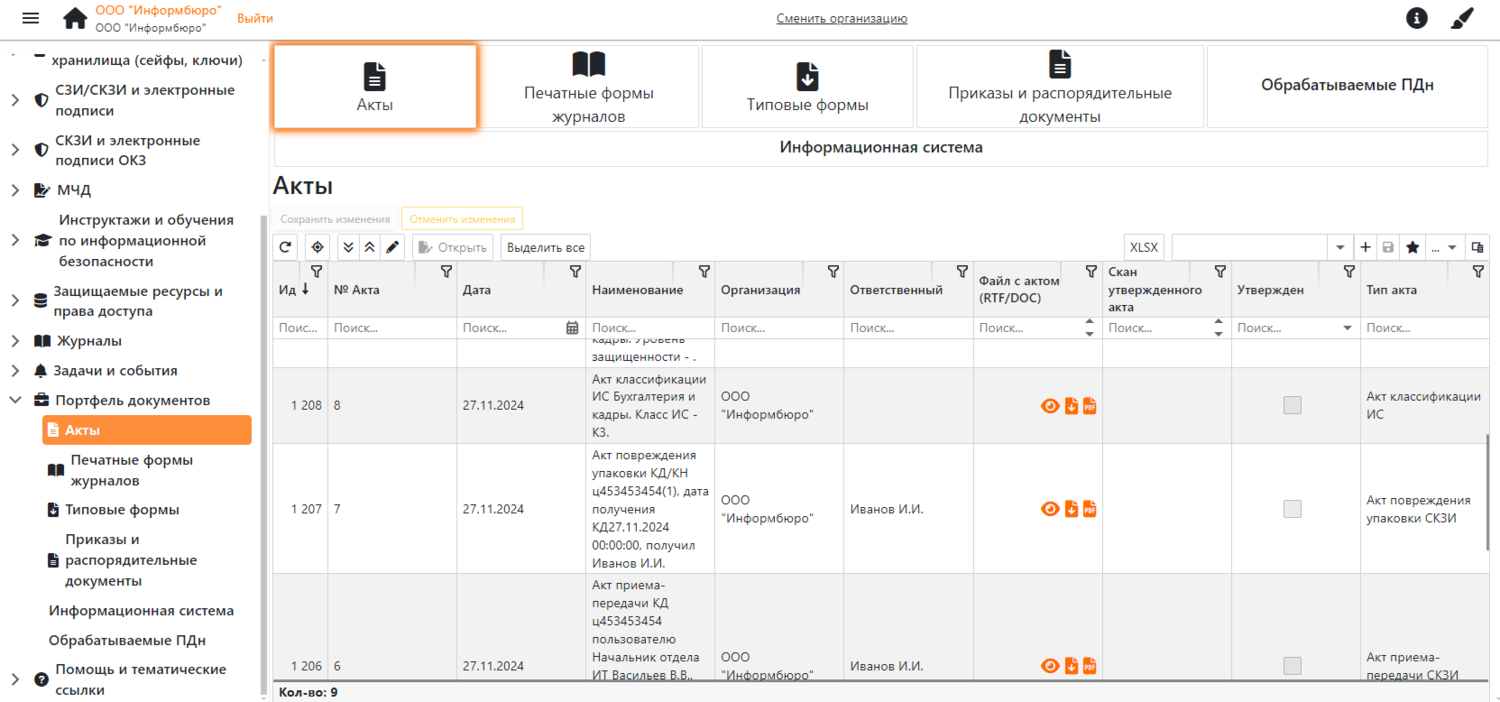Open the info circle icon

tap(1416, 18)
